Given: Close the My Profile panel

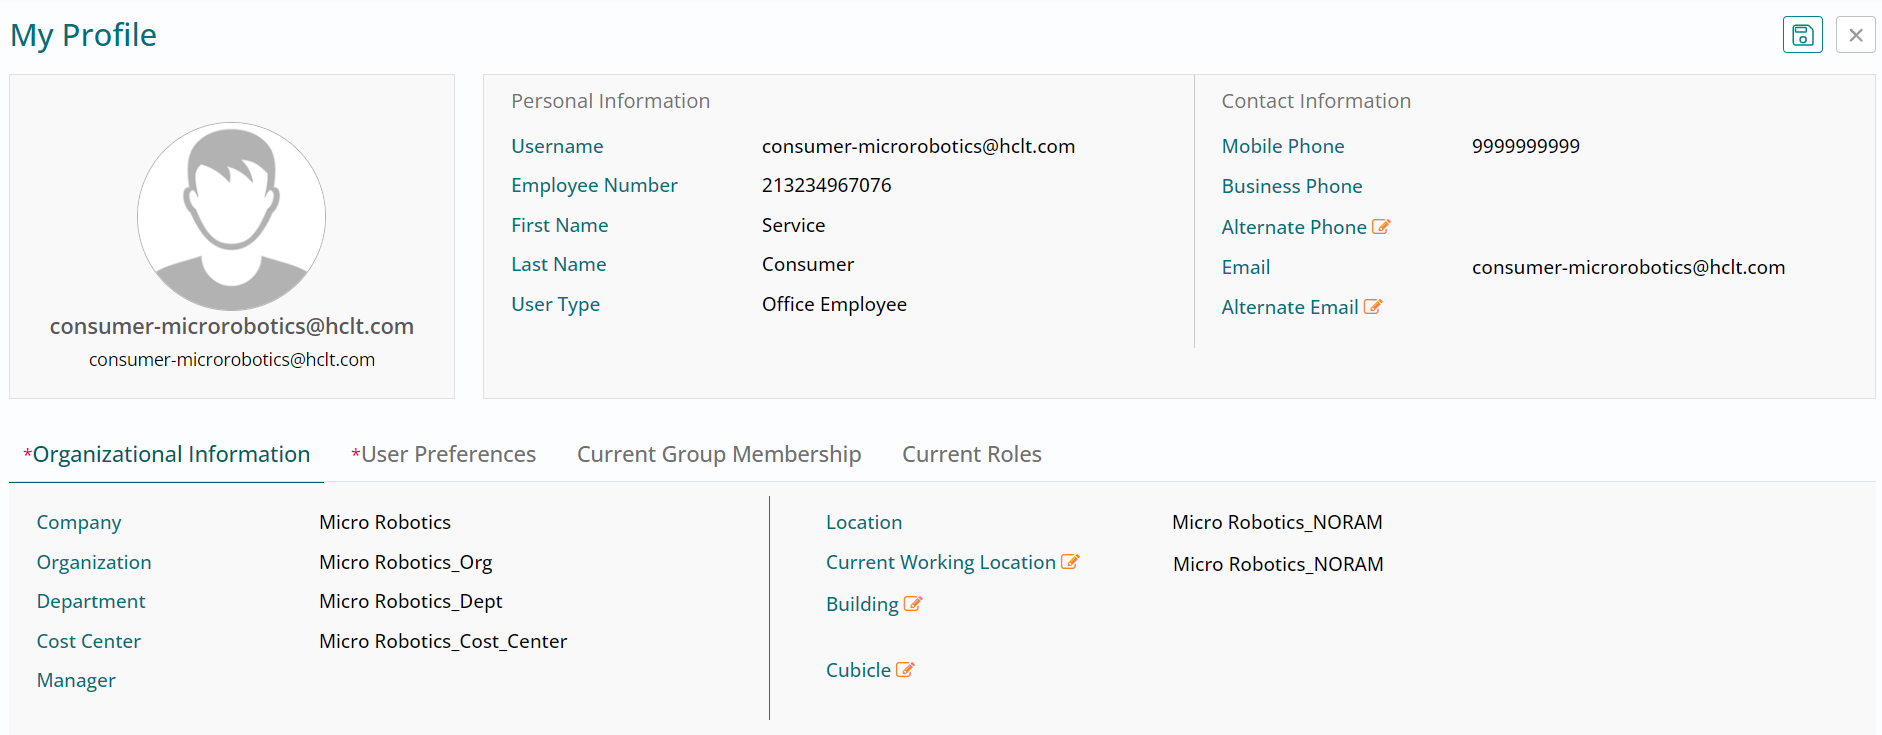Looking at the screenshot, I should point(1855,35).
